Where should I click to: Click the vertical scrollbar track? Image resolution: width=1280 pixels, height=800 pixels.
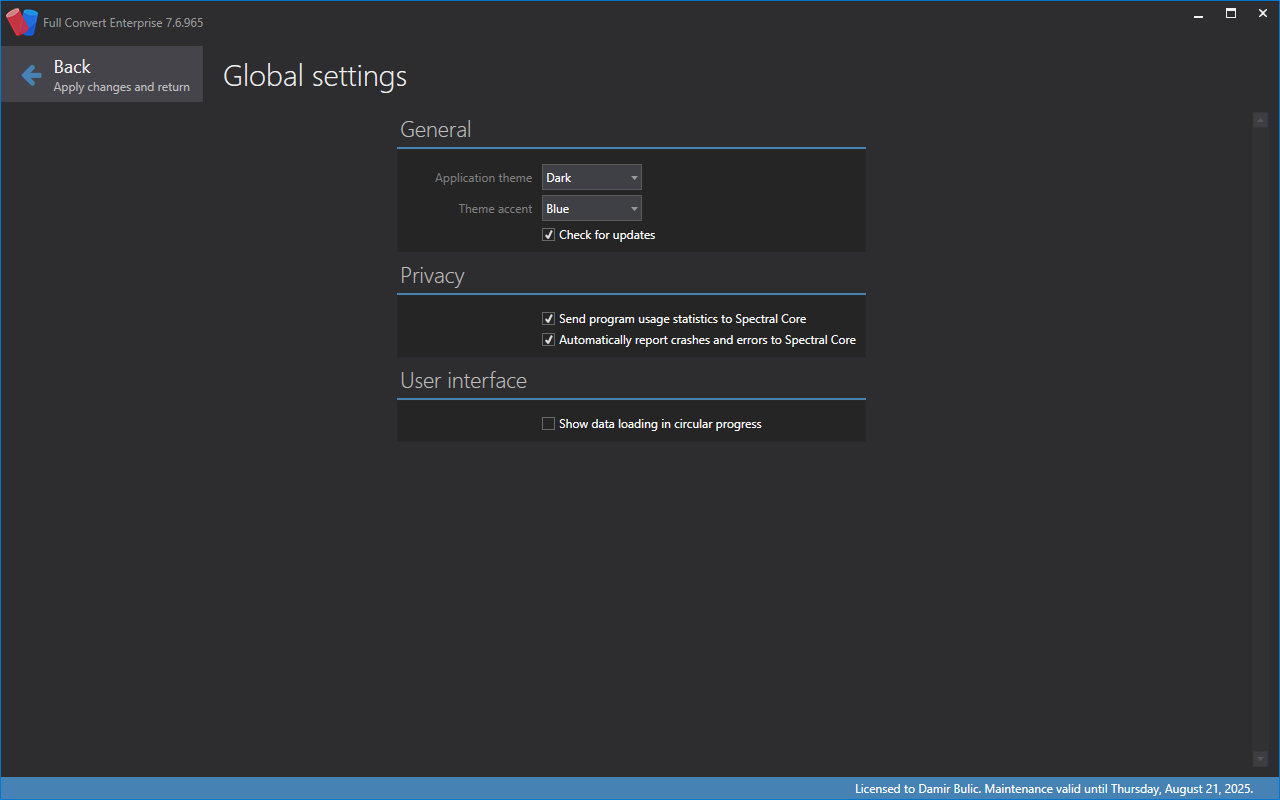1260,440
